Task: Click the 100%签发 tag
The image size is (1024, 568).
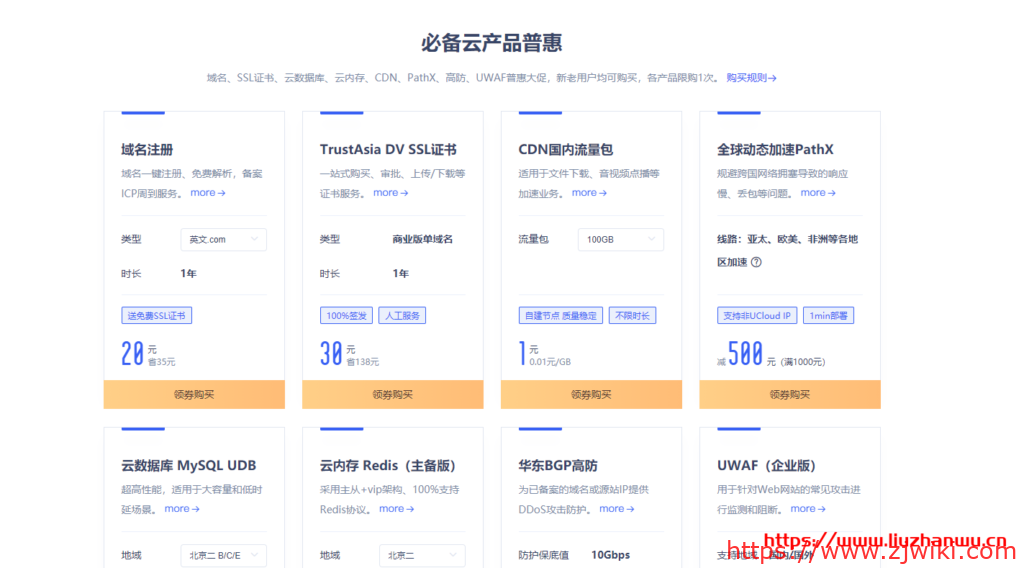Action: pyautogui.click(x=346, y=315)
